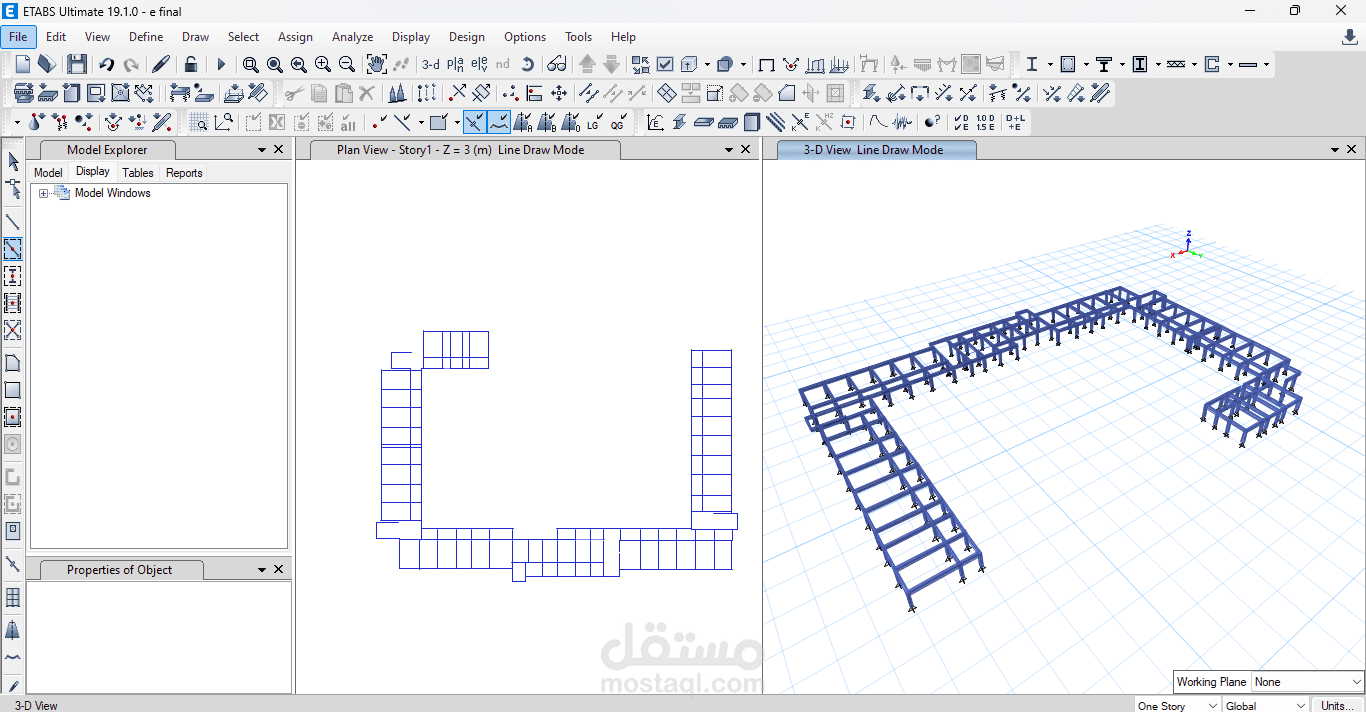
Task: Click the response spectrum curve icon
Action: tap(877, 122)
